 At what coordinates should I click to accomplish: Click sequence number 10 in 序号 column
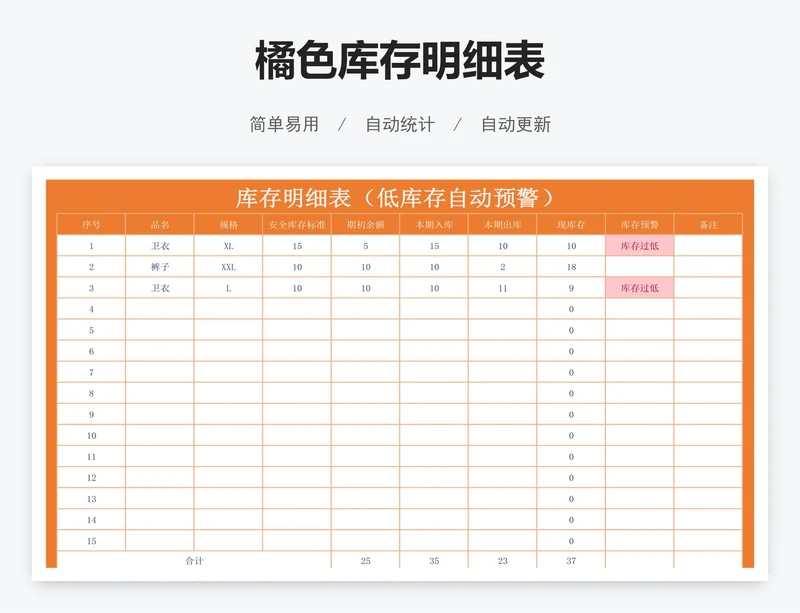(91, 436)
